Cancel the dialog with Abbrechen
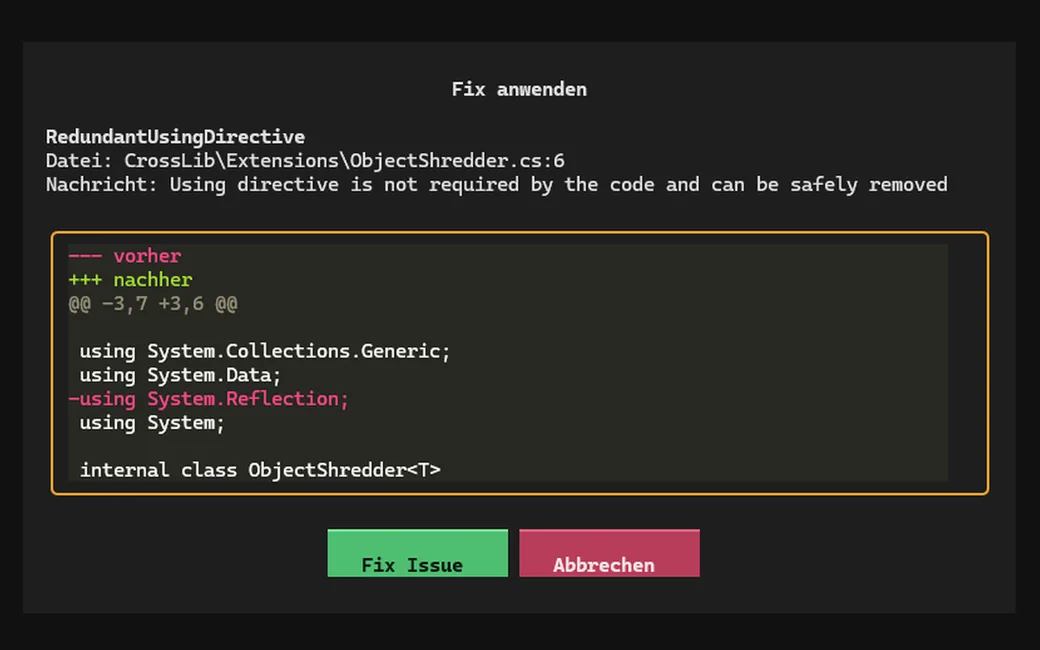The image size is (1040, 650). [x=610, y=553]
